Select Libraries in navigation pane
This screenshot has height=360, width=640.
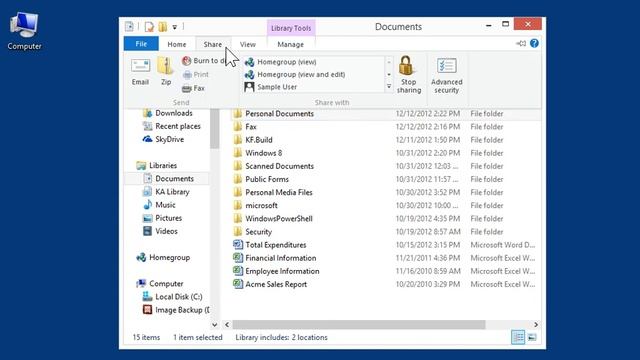pos(157,165)
